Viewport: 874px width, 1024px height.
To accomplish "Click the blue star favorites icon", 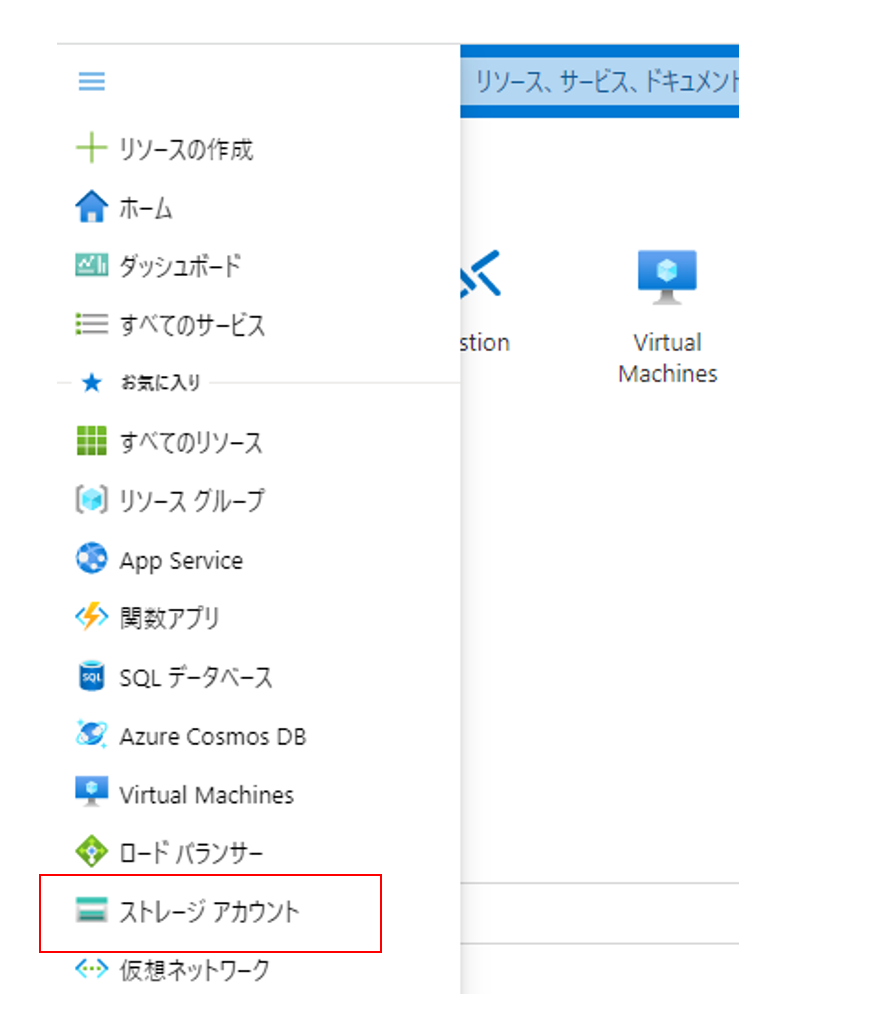I will [91, 383].
